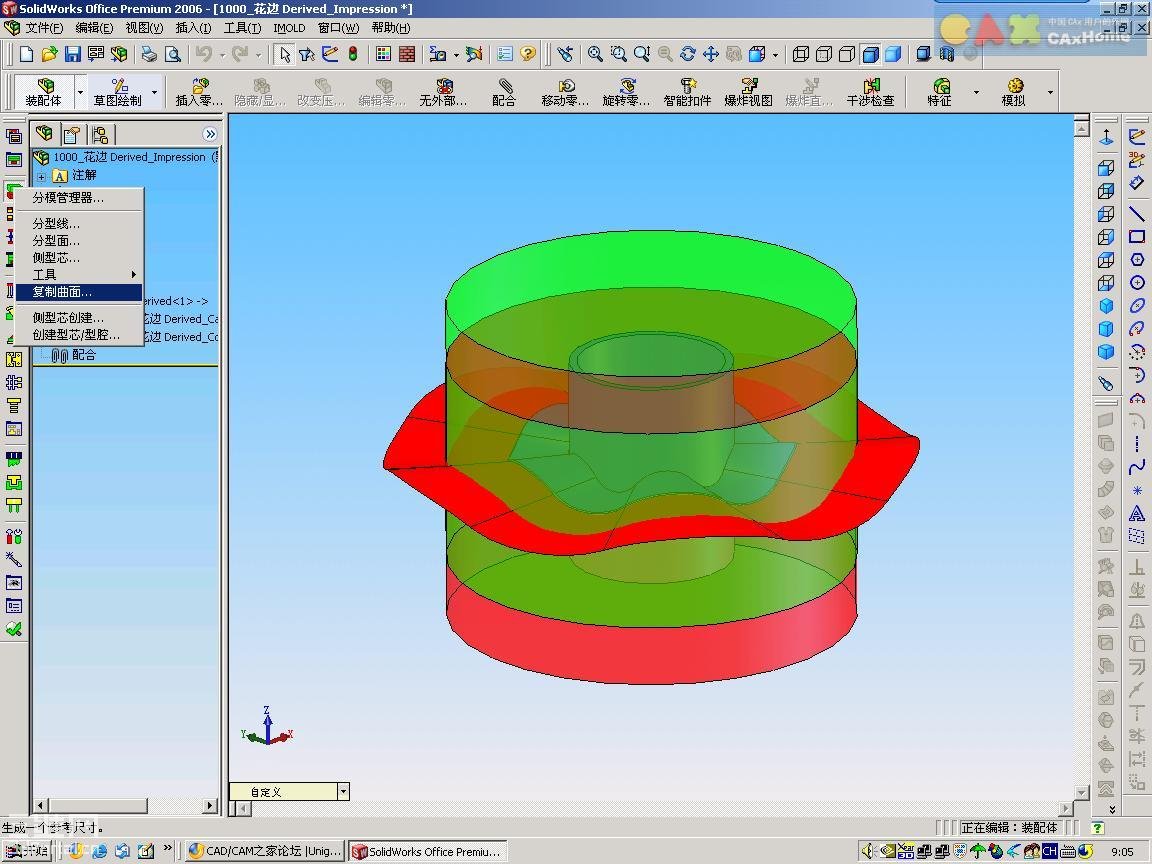Click Move Component (移动零...) button
This screenshot has width=1152, height=864.
565,92
